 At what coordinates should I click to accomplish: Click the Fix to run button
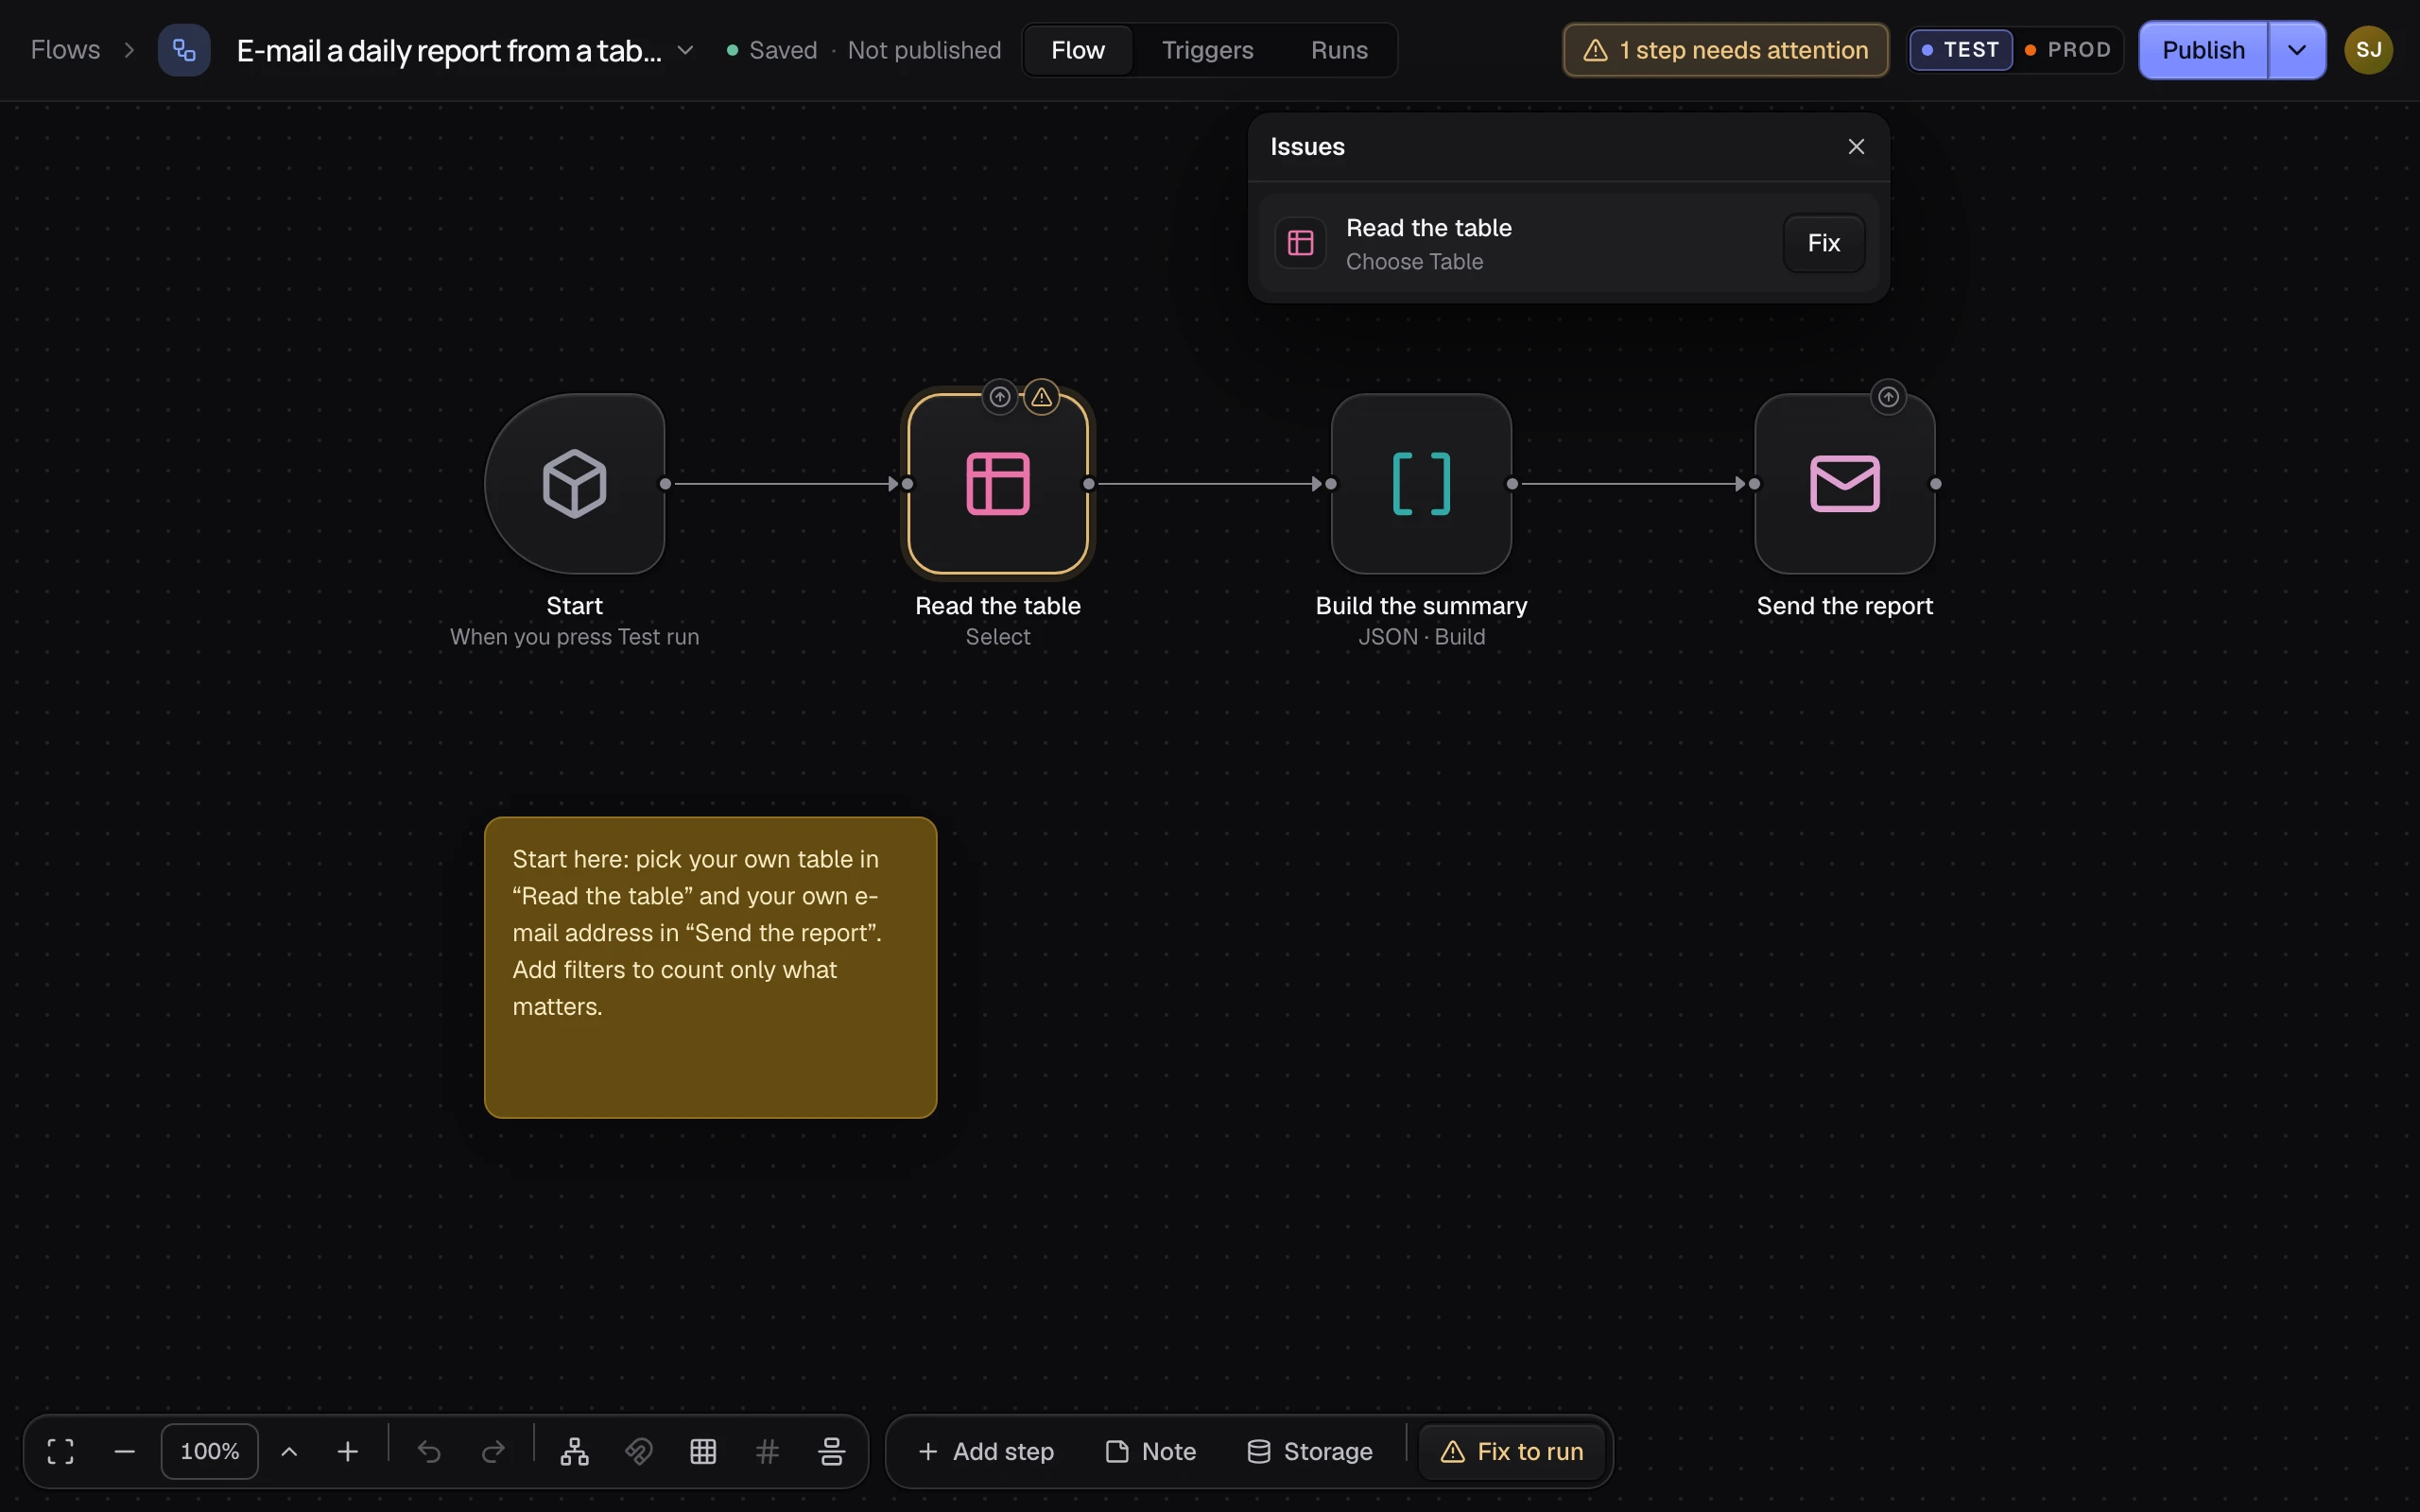pyautogui.click(x=1512, y=1451)
